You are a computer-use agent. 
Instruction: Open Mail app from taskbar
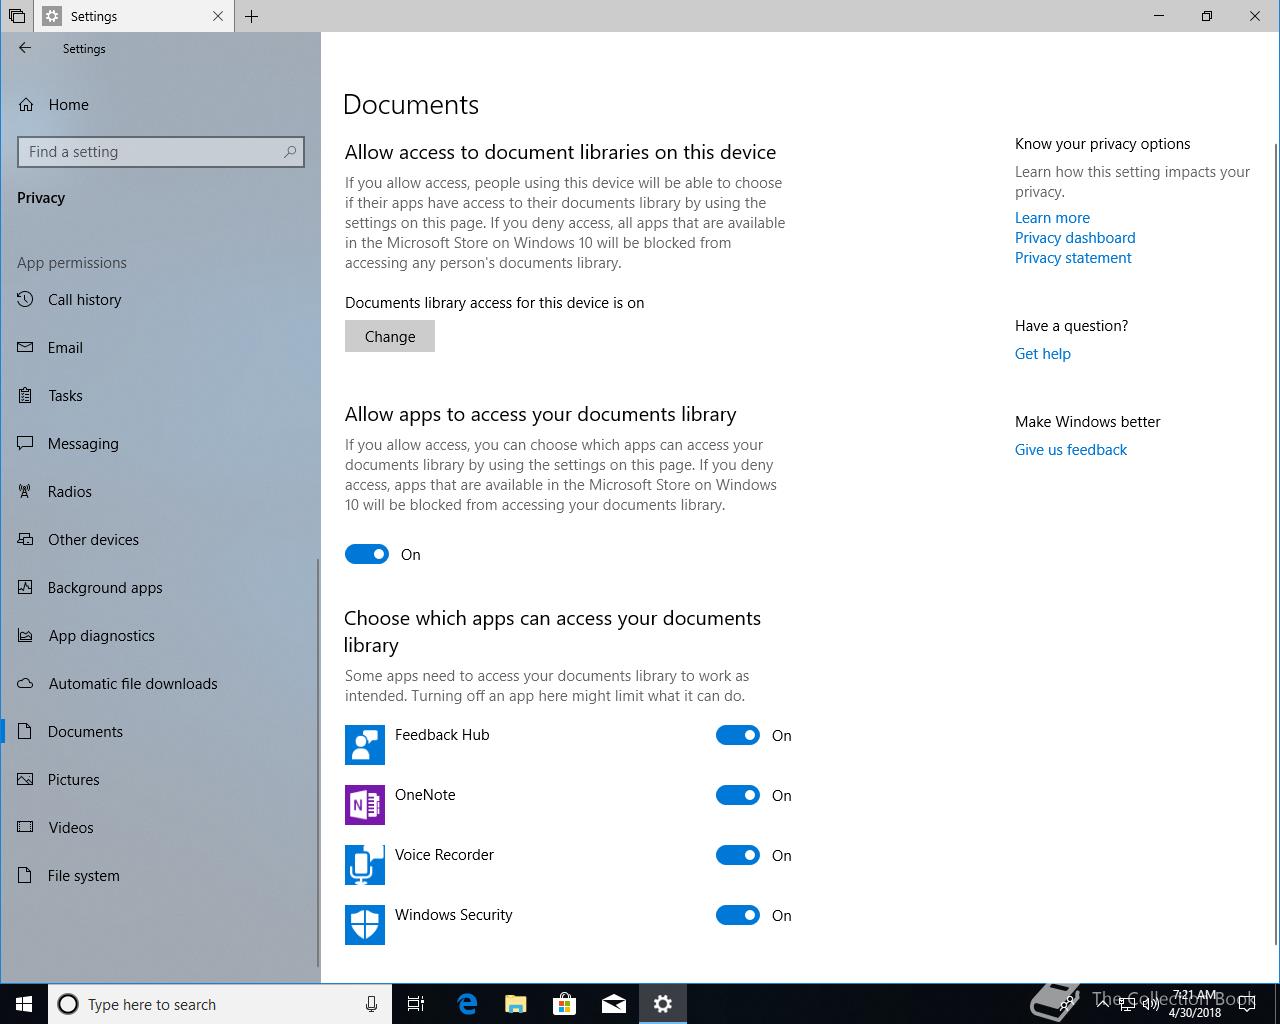[614, 1004]
